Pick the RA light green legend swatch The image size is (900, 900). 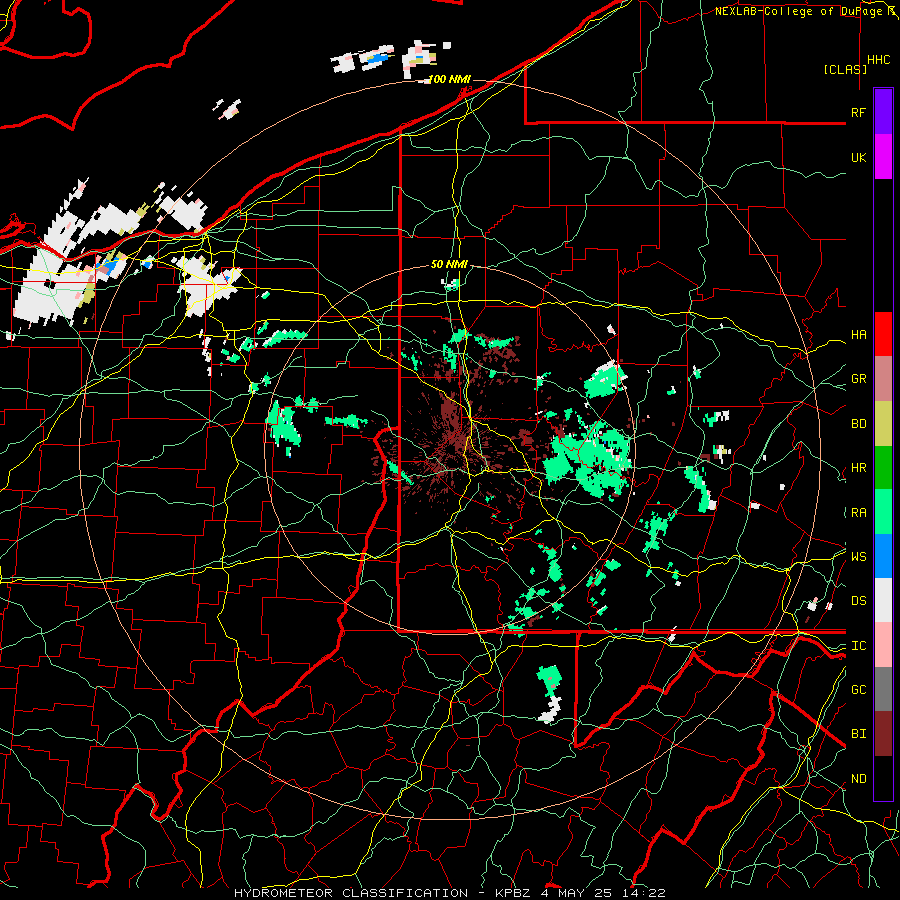click(883, 512)
